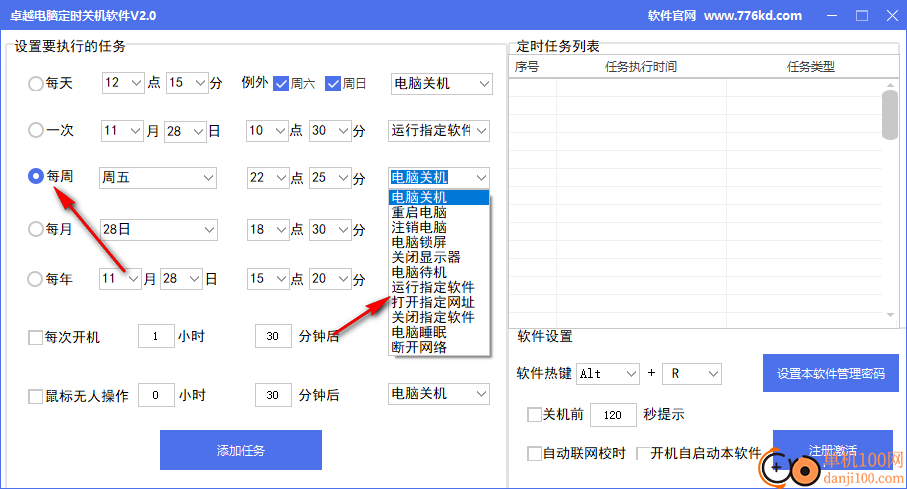Open the daily minute dropdown showing 15
The width and height of the screenshot is (907, 489).
pos(187,83)
